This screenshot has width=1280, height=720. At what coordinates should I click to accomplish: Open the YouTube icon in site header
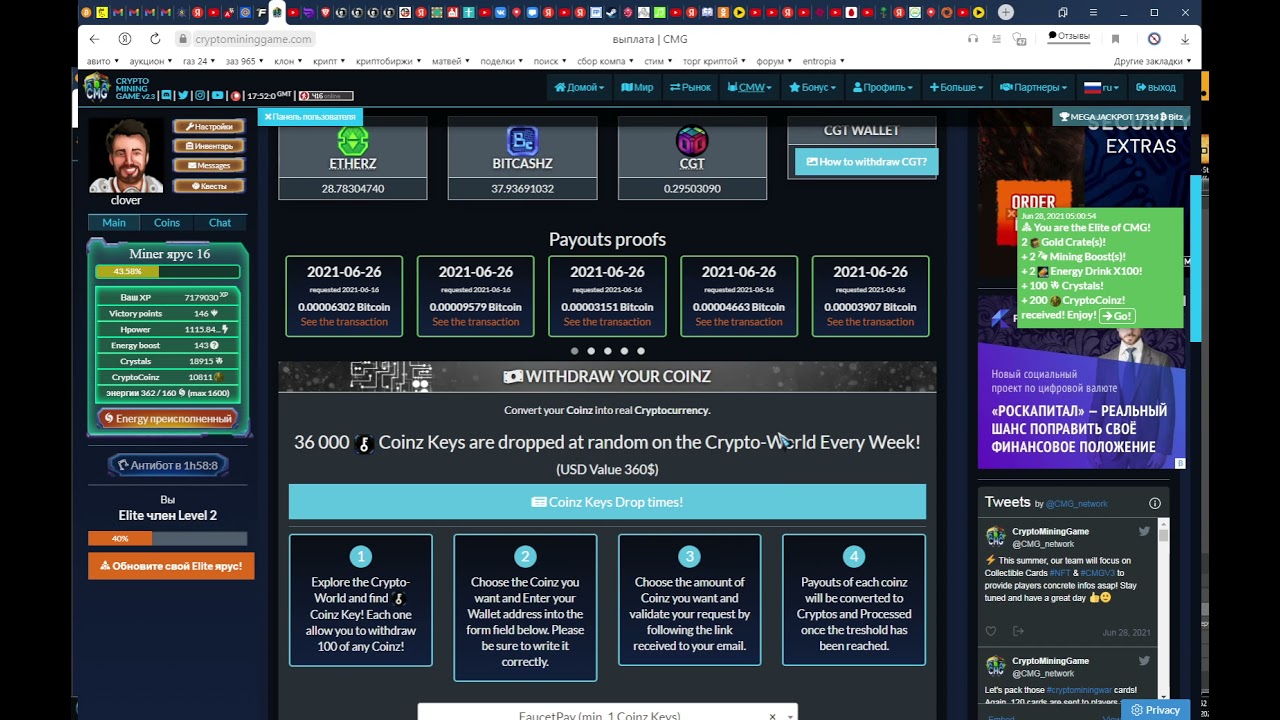217,95
